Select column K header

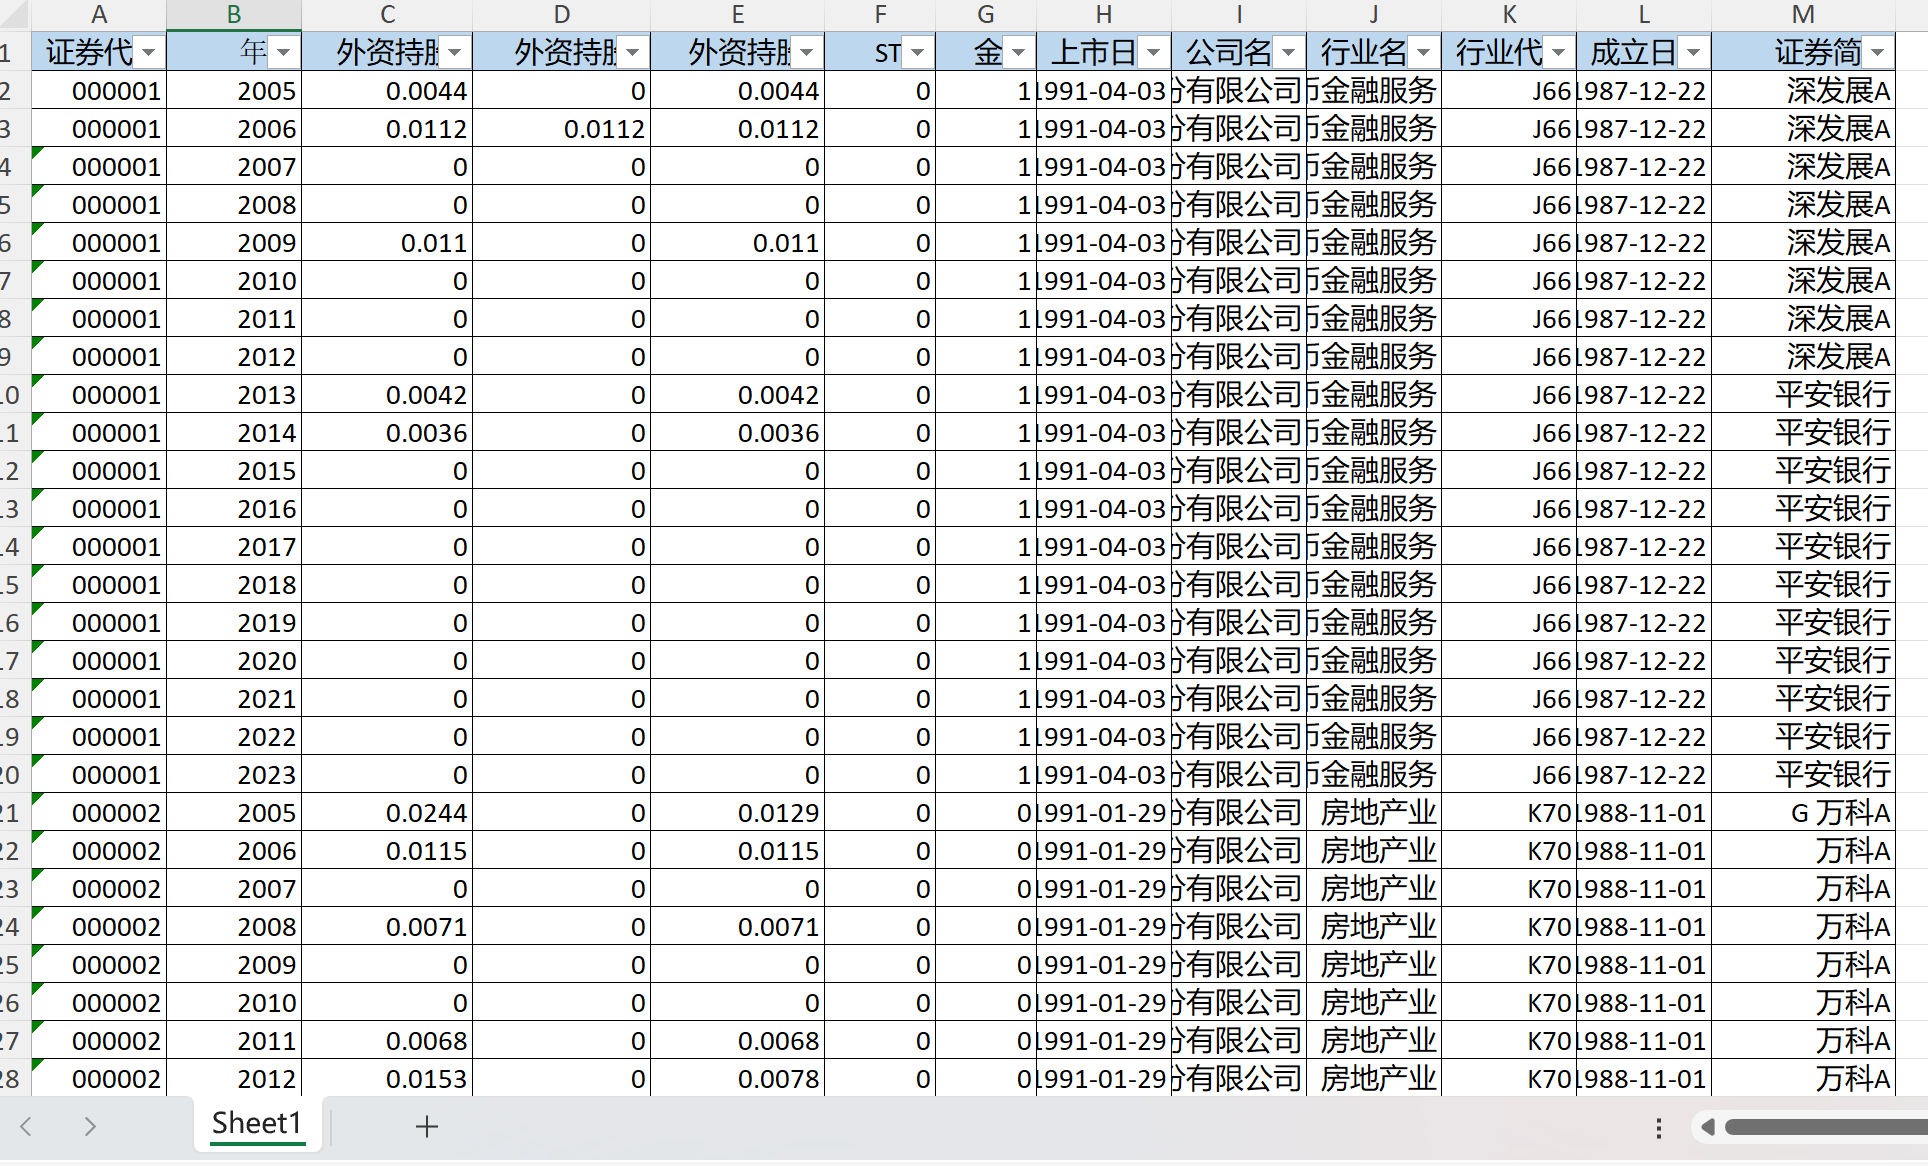pyautogui.click(x=1509, y=14)
